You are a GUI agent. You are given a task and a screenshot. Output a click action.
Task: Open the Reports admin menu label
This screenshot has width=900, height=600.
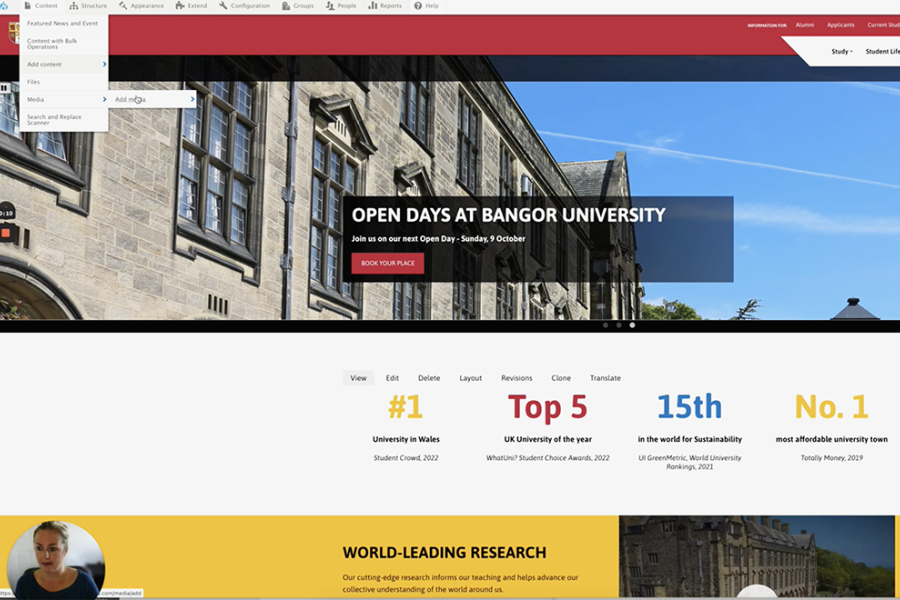click(x=391, y=6)
